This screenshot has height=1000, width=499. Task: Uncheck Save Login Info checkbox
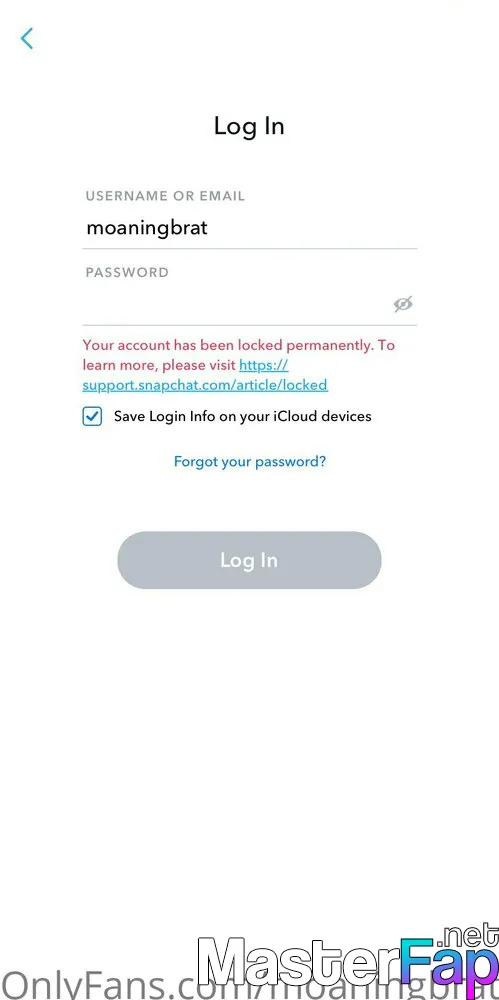92,417
